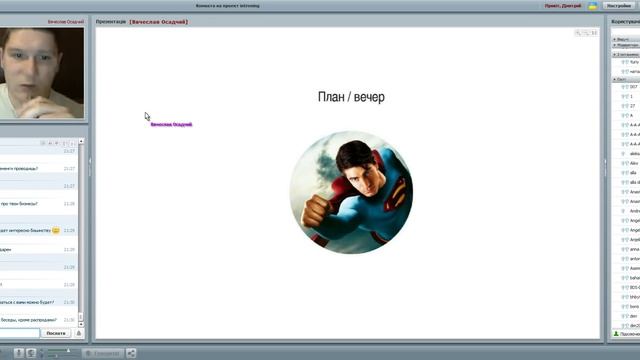Click the chat scrollbar down arrow

[81, 324]
